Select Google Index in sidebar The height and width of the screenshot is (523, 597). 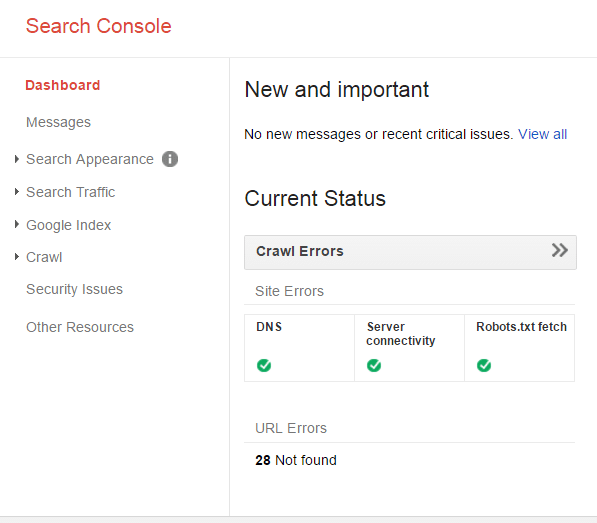(69, 225)
